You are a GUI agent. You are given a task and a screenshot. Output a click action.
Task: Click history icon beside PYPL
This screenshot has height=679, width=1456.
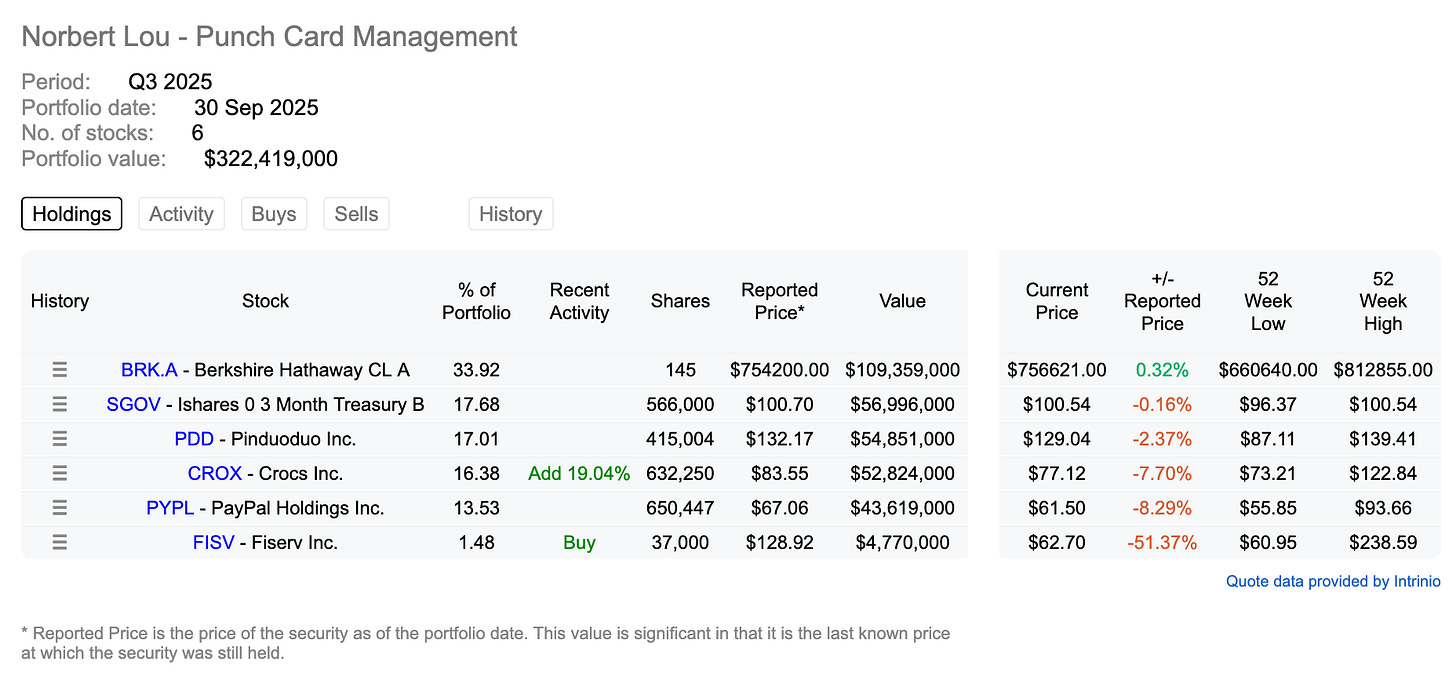[60, 508]
